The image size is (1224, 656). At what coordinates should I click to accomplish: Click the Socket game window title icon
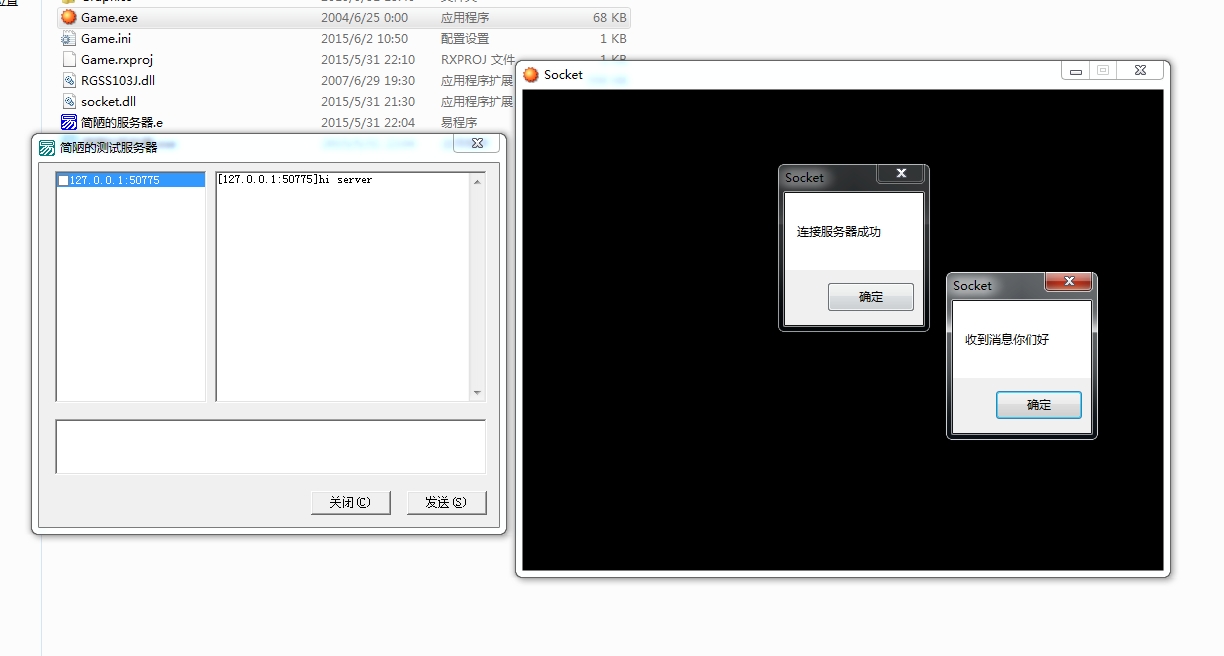click(x=531, y=75)
